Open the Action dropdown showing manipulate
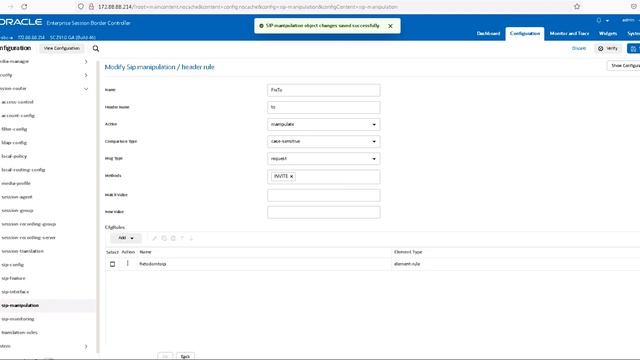This screenshot has width=640, height=360. click(x=324, y=124)
